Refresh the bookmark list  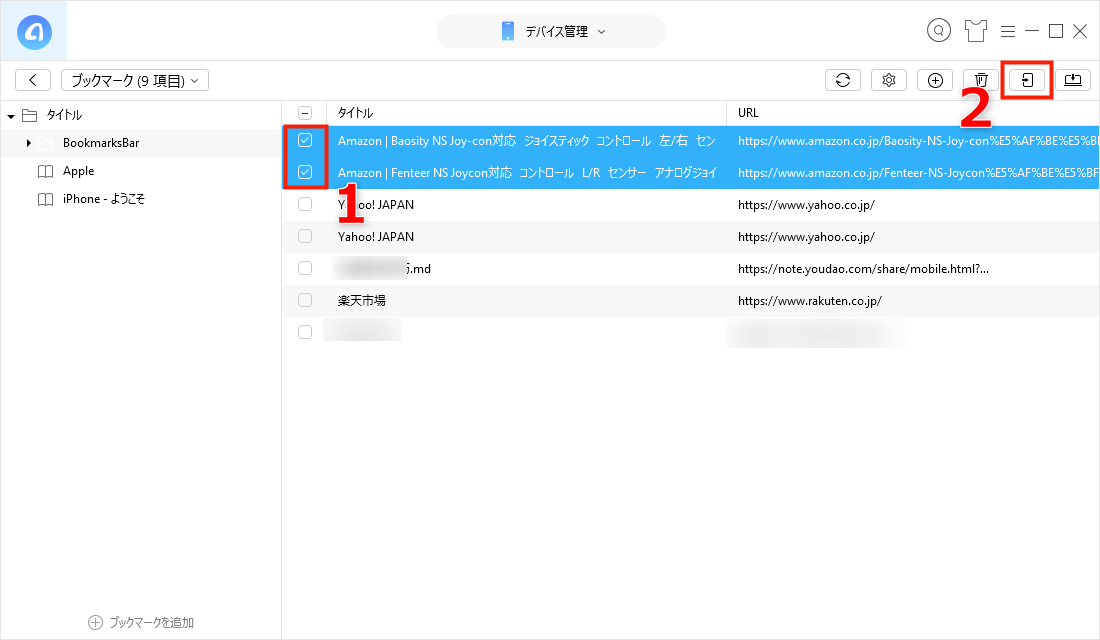(843, 80)
